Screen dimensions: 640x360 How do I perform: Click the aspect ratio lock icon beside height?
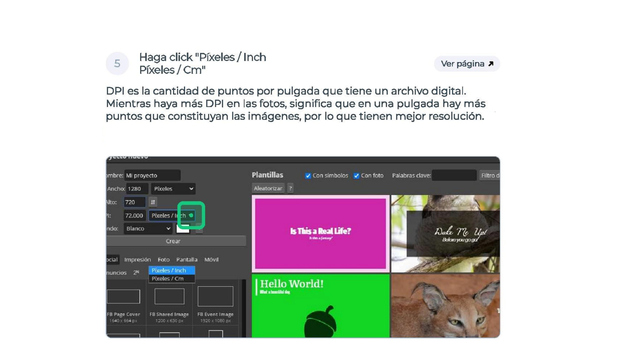click(153, 202)
